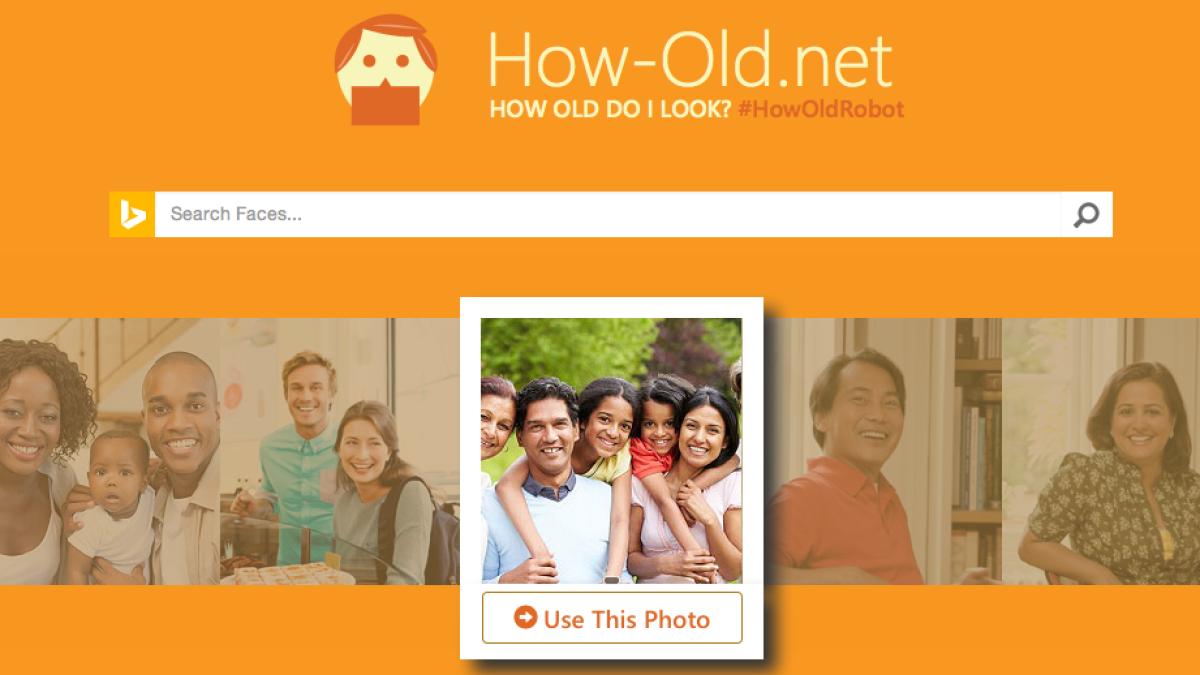
Task: Click the How-Old.net site title
Action: (x=690, y=59)
